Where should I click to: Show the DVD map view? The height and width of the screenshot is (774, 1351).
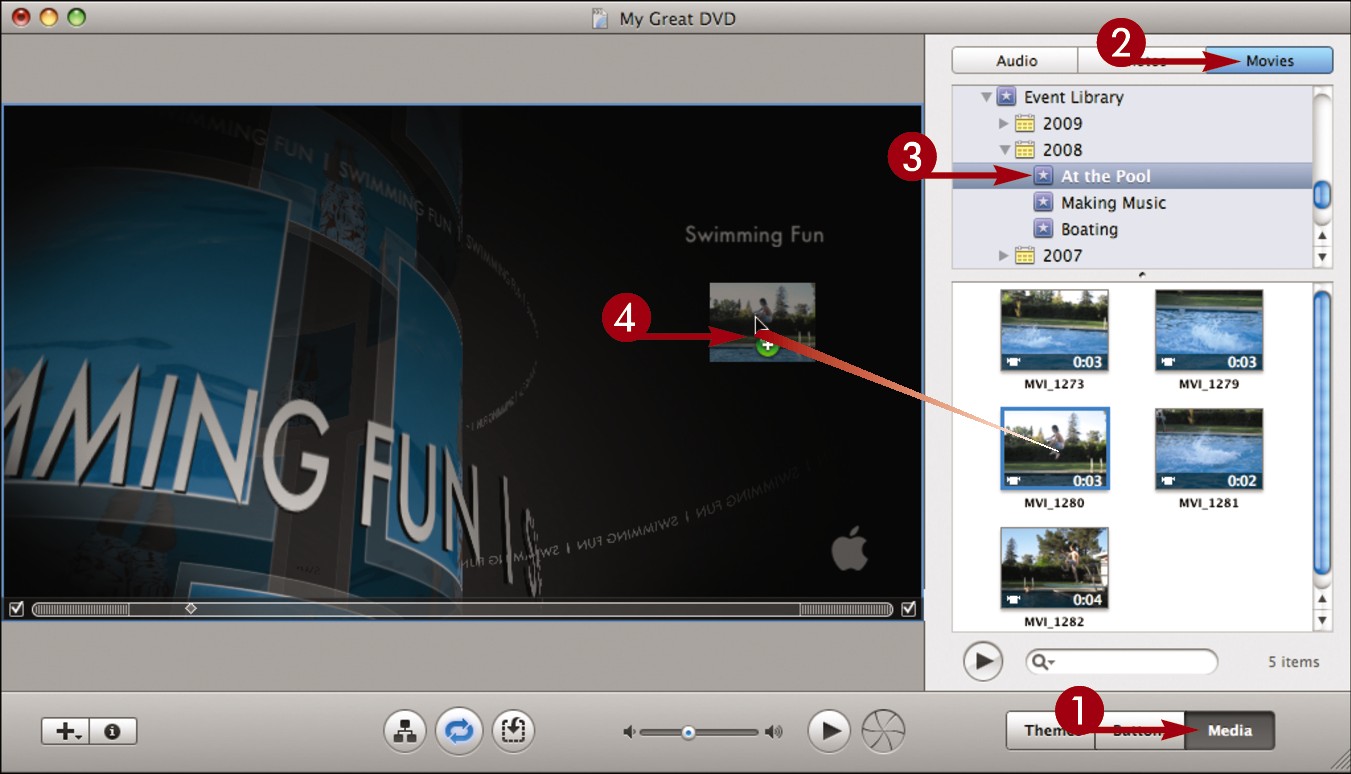405,731
